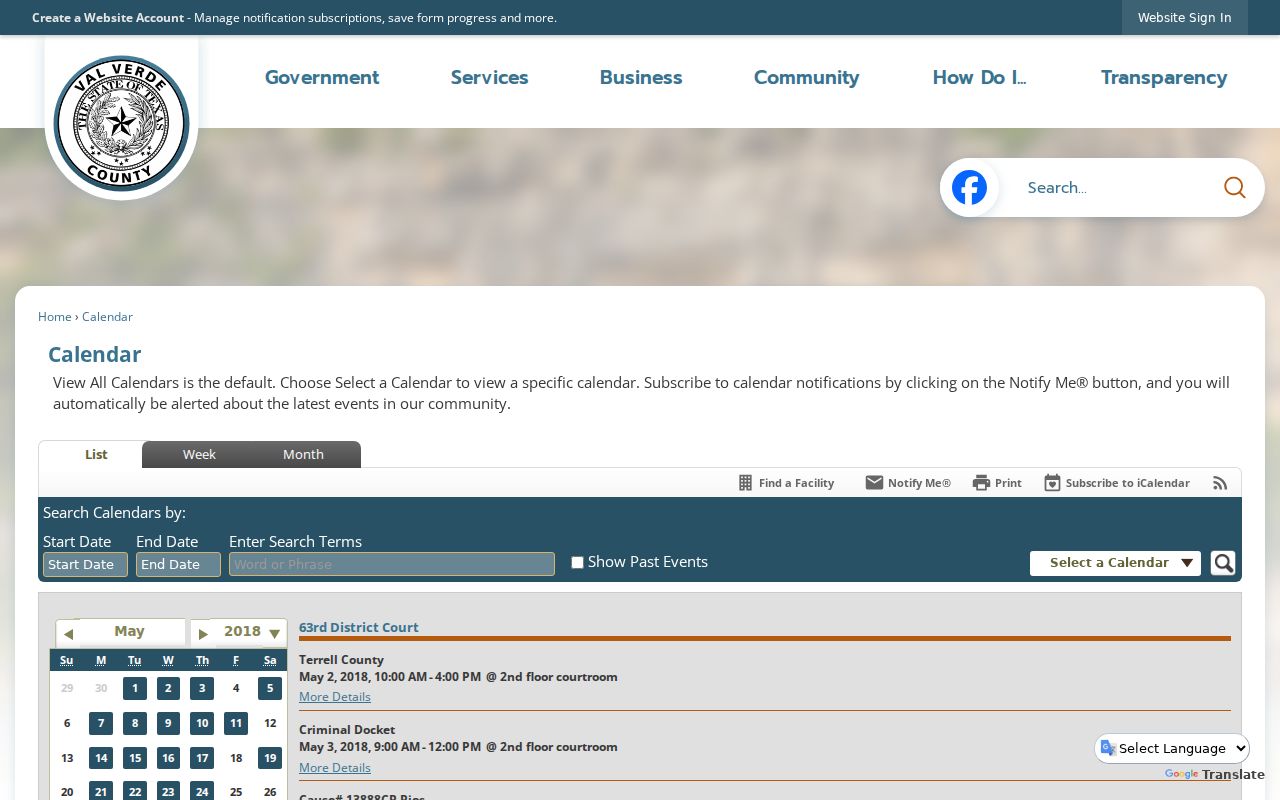Open the RSS feed icon
Image resolution: width=1280 pixels, height=800 pixels.
click(x=1220, y=483)
